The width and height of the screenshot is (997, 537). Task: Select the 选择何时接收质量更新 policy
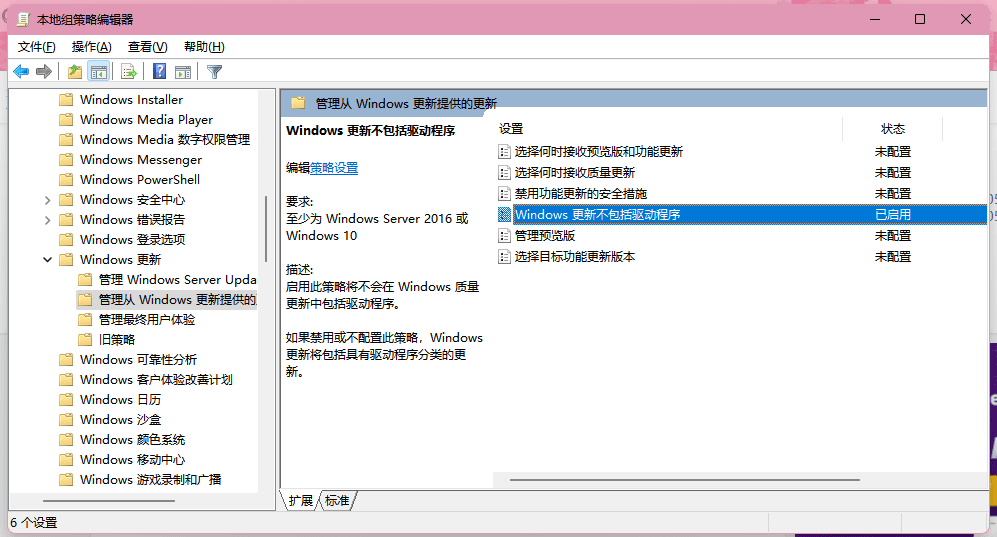tap(575, 173)
